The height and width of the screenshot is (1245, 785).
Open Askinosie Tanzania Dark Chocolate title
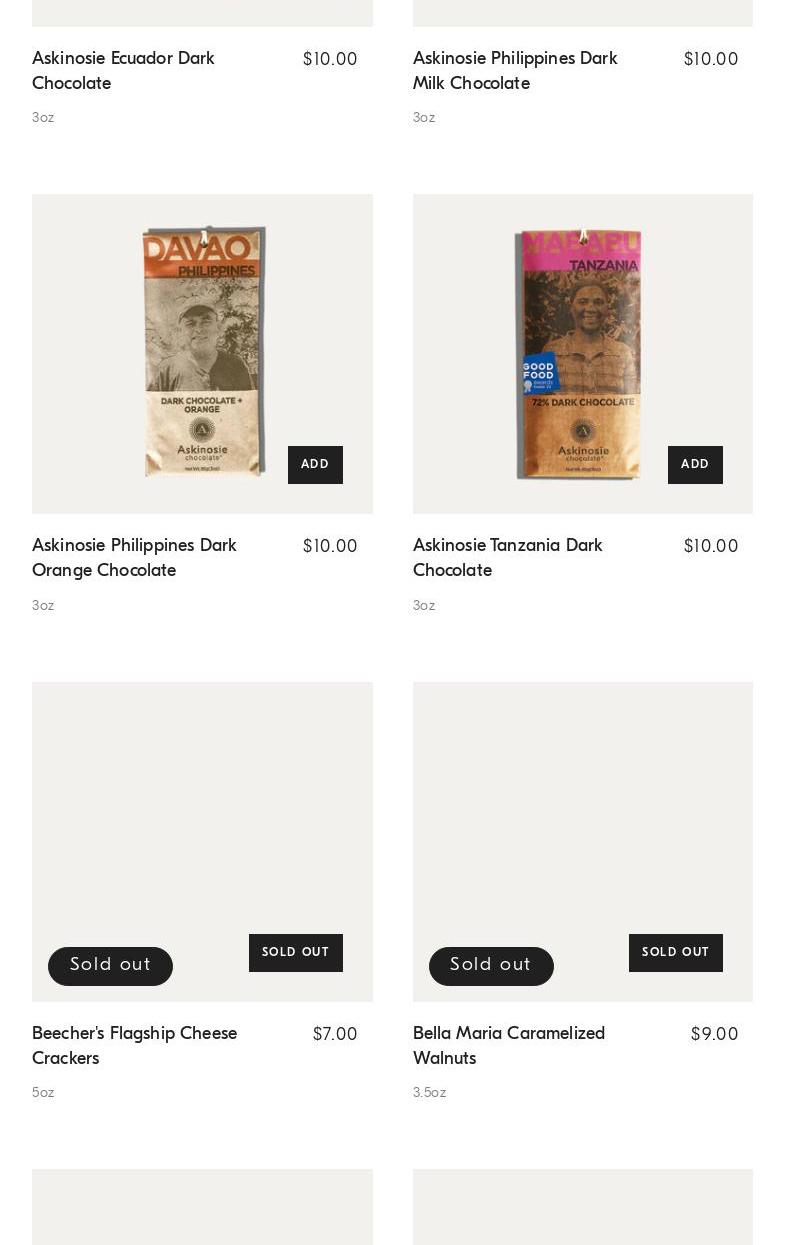point(507,558)
